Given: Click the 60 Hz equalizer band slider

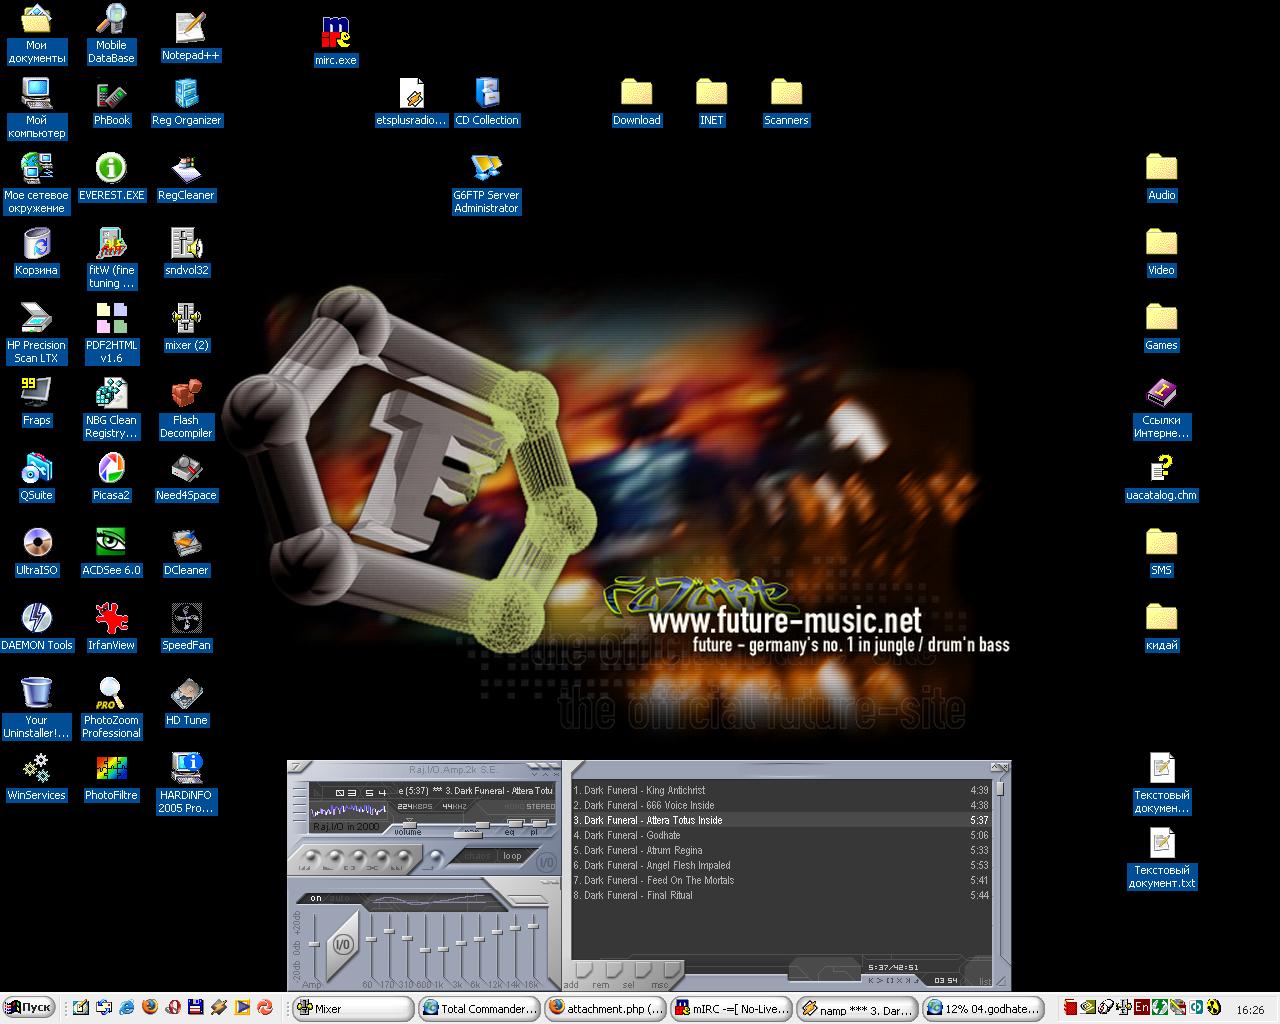Looking at the screenshot, I should coord(370,940).
